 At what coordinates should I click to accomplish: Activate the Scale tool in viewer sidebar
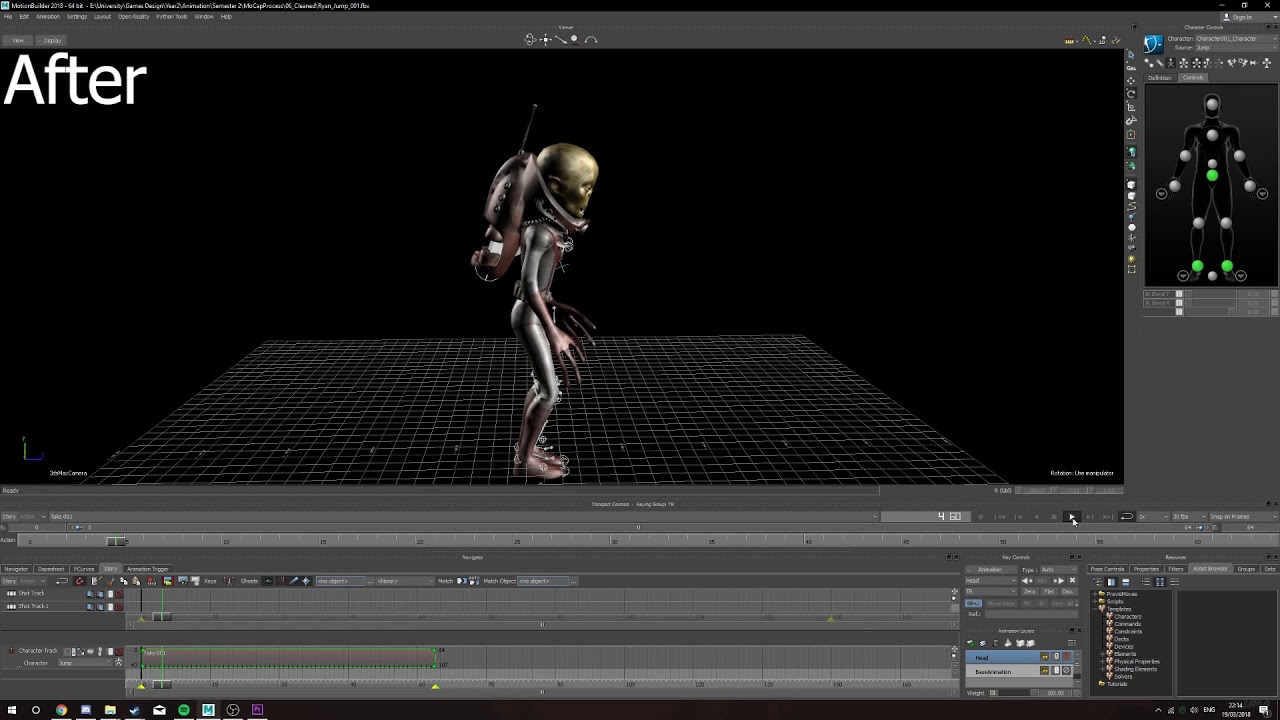pyautogui.click(x=1131, y=107)
